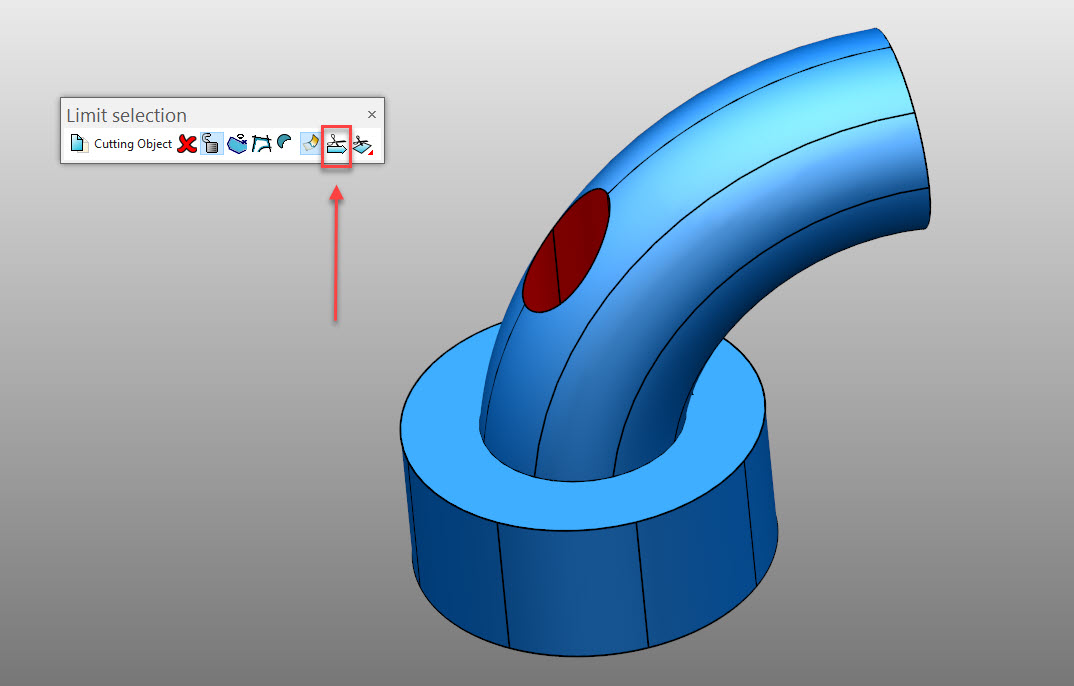Click the red X to clear cutting object
This screenshot has height=686, width=1074.
coord(187,143)
